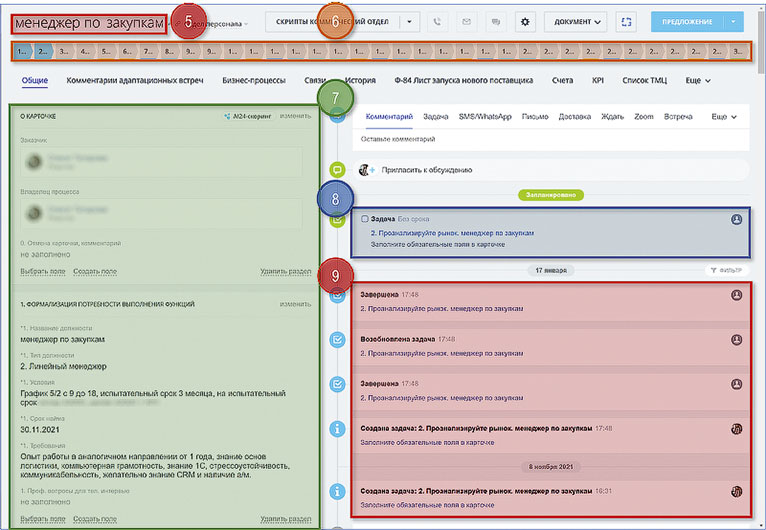Select the Zoom activity tab

click(643, 117)
